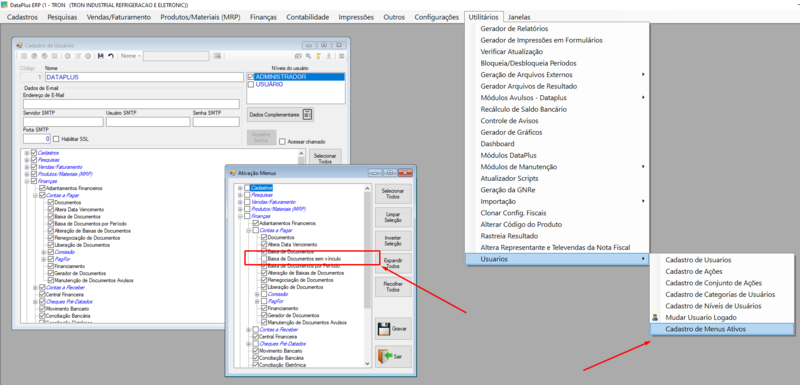Viewport: 800px width, 385px height.
Task: Collapse Contas a Pagar node in Ativação Menus
Action: pos(248,230)
